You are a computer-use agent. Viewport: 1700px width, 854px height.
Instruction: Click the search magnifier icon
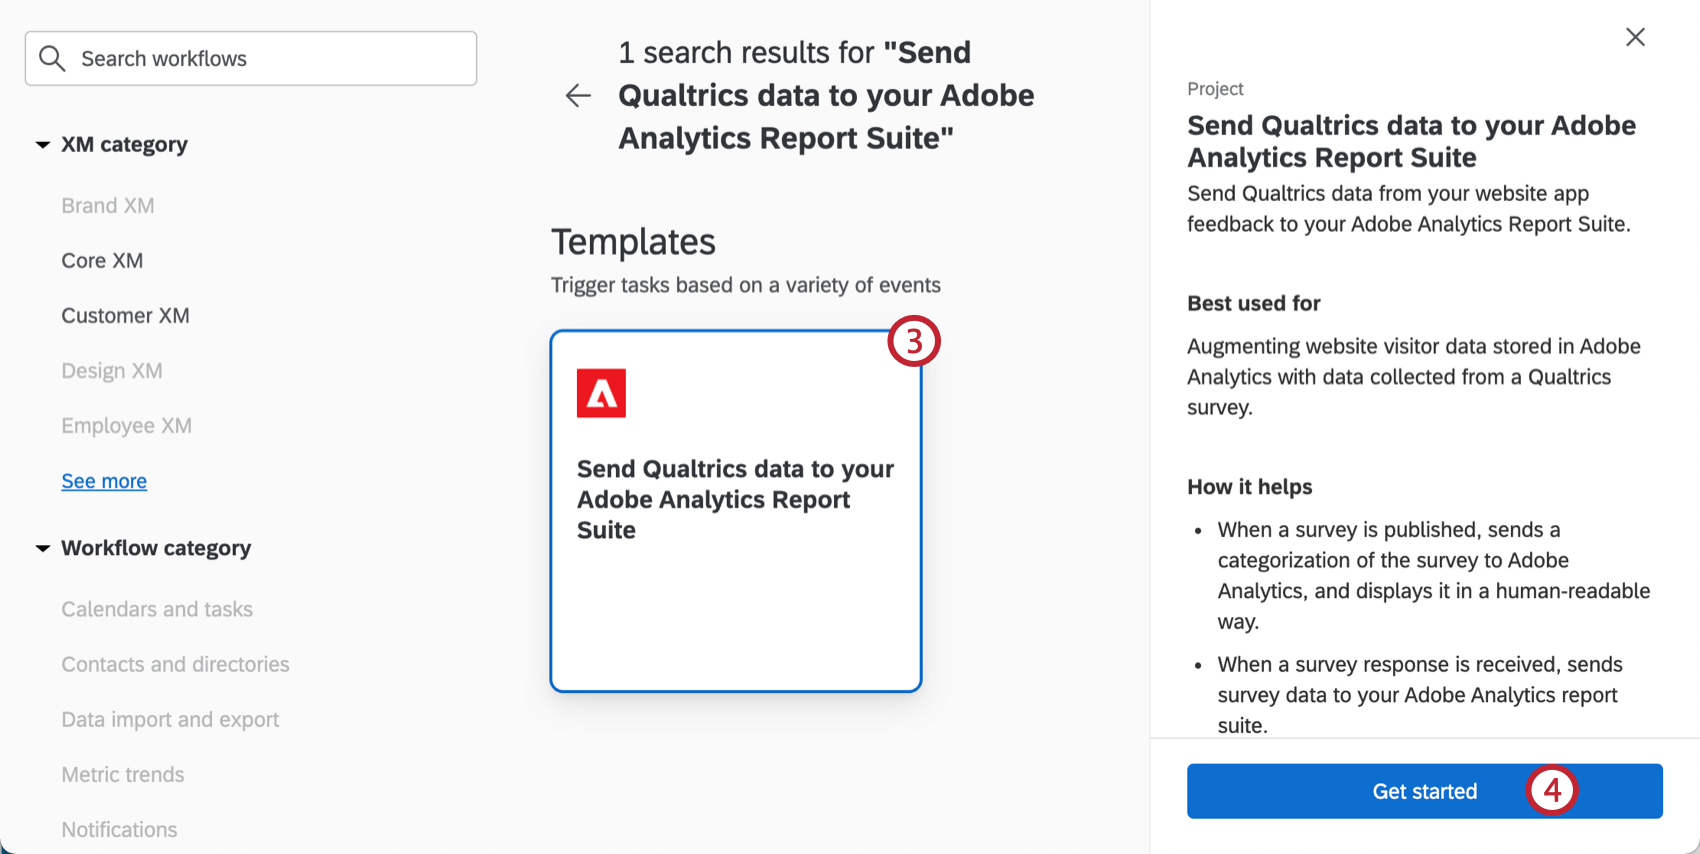coord(52,59)
